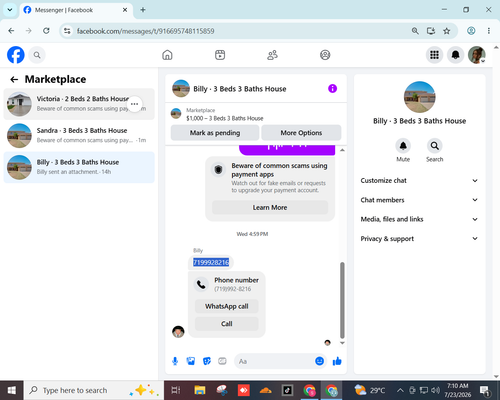The width and height of the screenshot is (500, 400).
Task: Open Chrome zoom magnifier in address bar
Action: [x=415, y=31]
